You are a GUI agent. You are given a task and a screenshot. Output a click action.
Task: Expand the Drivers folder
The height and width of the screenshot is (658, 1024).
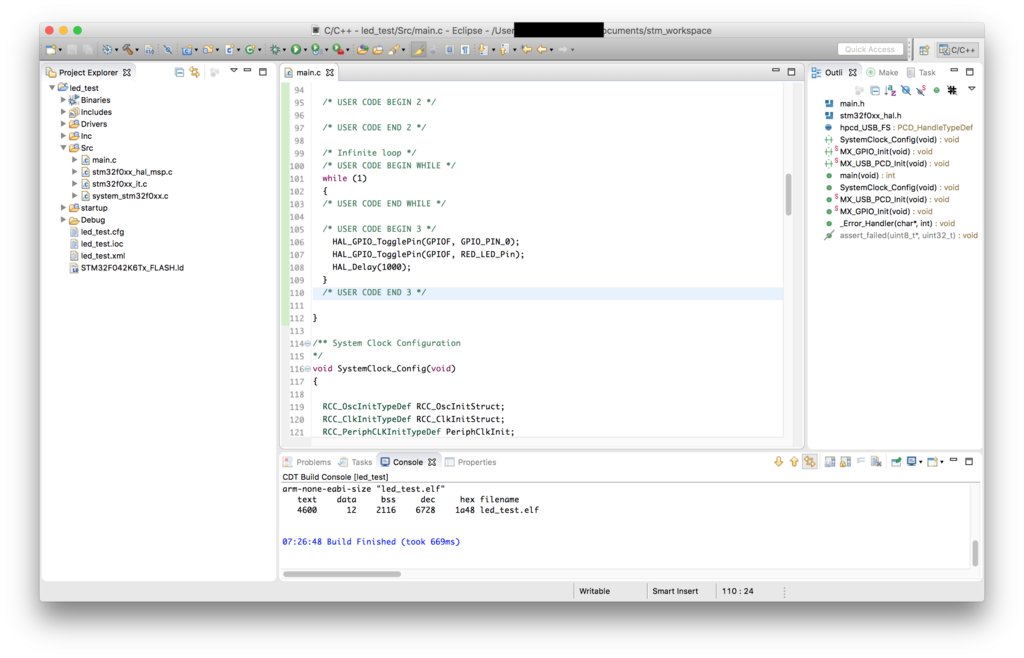pyautogui.click(x=63, y=124)
